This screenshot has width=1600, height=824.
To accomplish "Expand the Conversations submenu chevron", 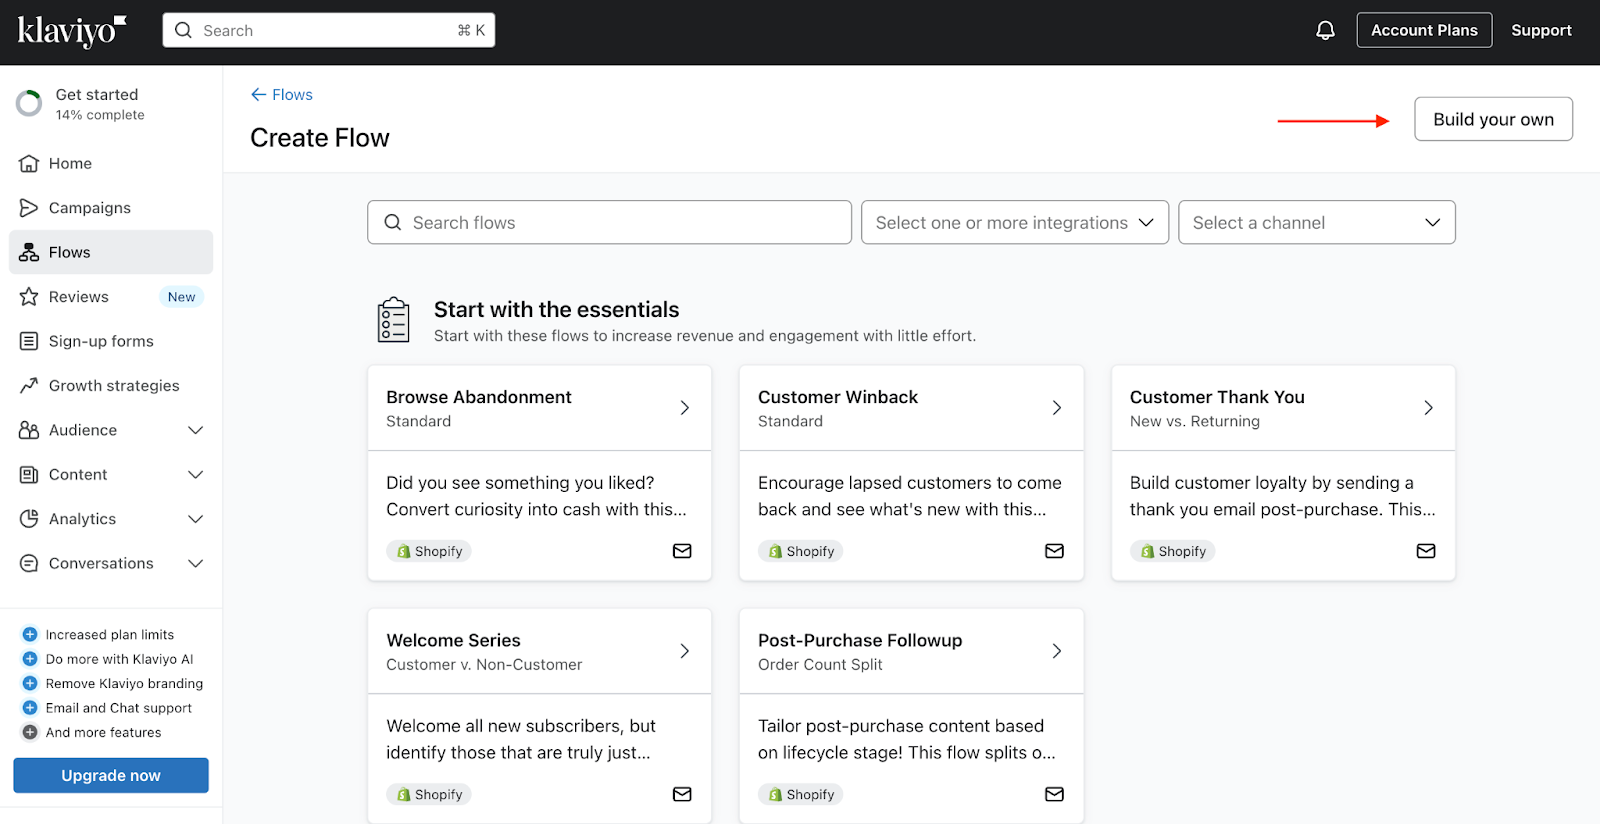I will click(196, 563).
